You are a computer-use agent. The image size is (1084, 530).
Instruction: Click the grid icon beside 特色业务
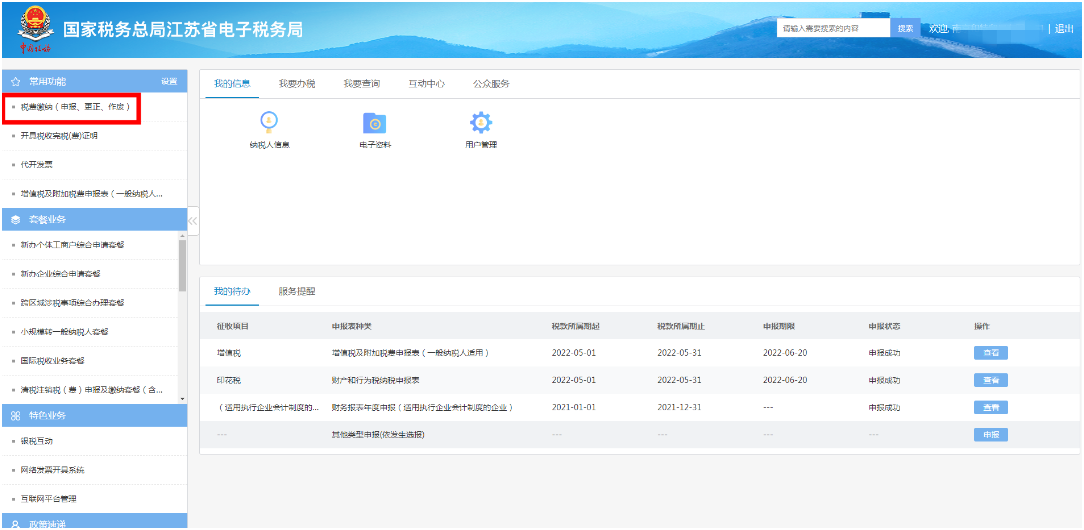15,415
